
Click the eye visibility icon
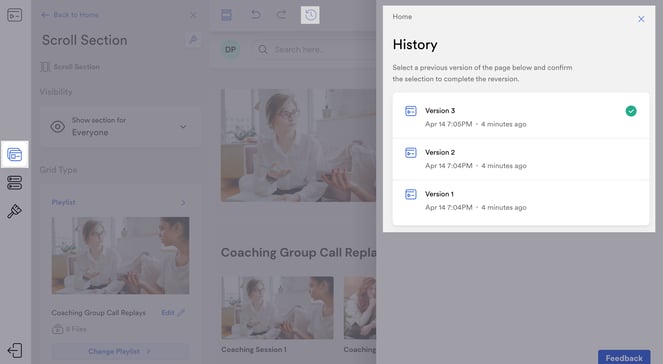58,126
